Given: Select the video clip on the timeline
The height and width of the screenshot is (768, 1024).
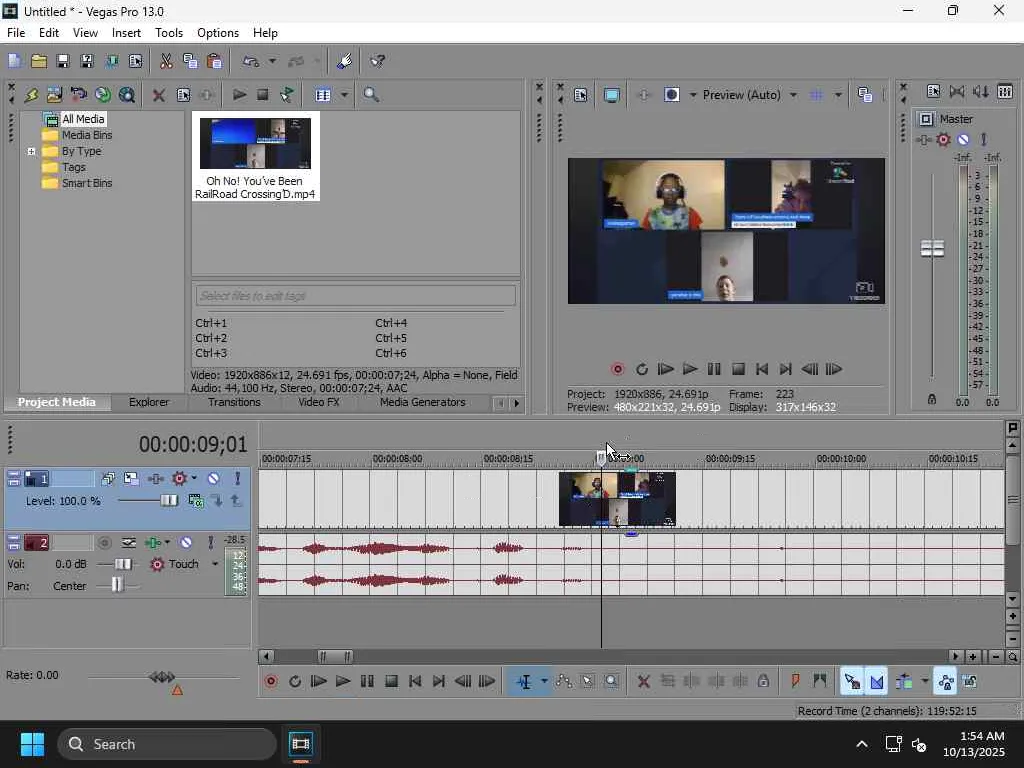Looking at the screenshot, I should click(617, 499).
